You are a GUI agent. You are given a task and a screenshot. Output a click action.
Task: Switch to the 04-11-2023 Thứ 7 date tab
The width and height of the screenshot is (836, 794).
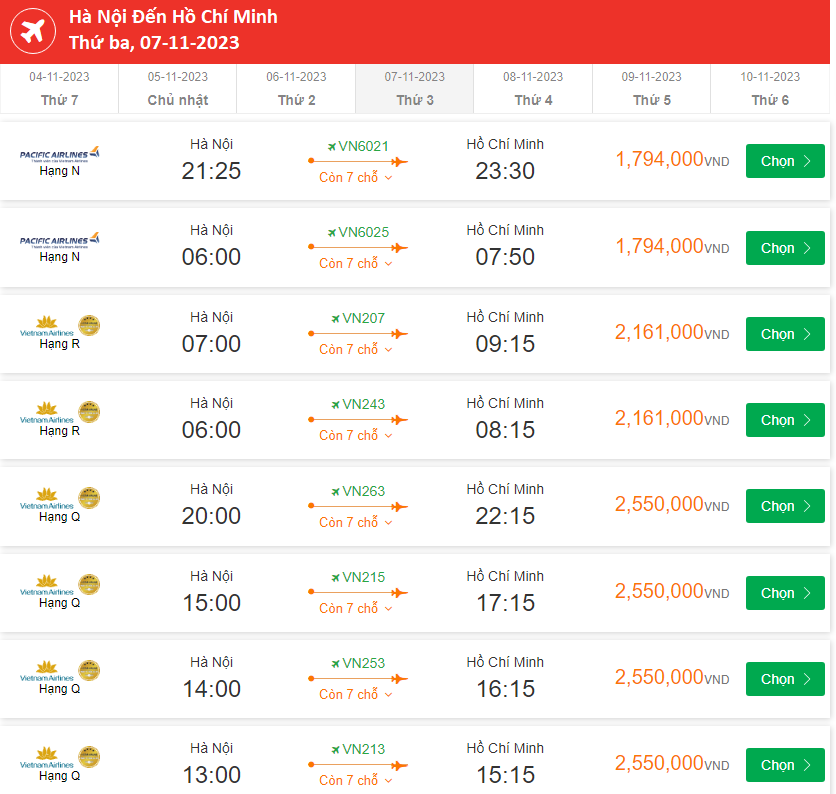pos(59,88)
